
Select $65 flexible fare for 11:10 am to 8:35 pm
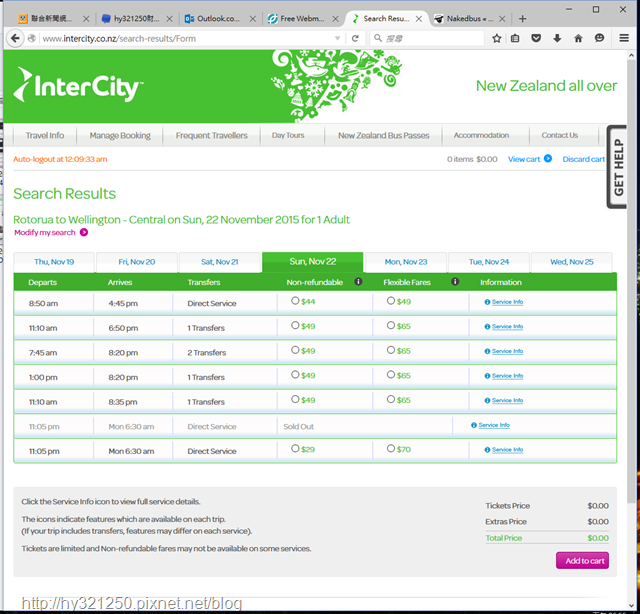(391, 399)
